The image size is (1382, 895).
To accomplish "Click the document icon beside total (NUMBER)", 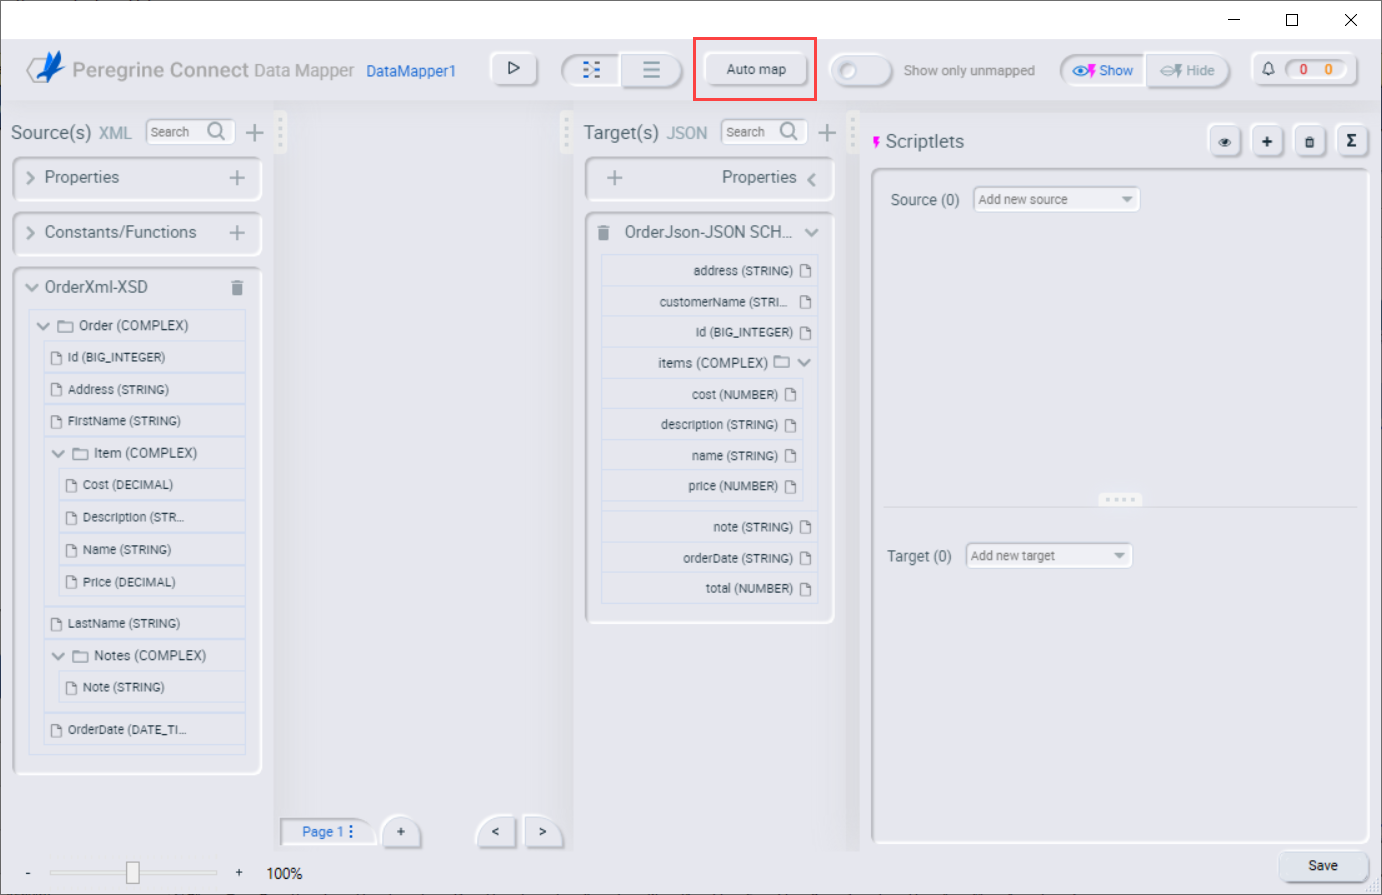I will tap(806, 589).
